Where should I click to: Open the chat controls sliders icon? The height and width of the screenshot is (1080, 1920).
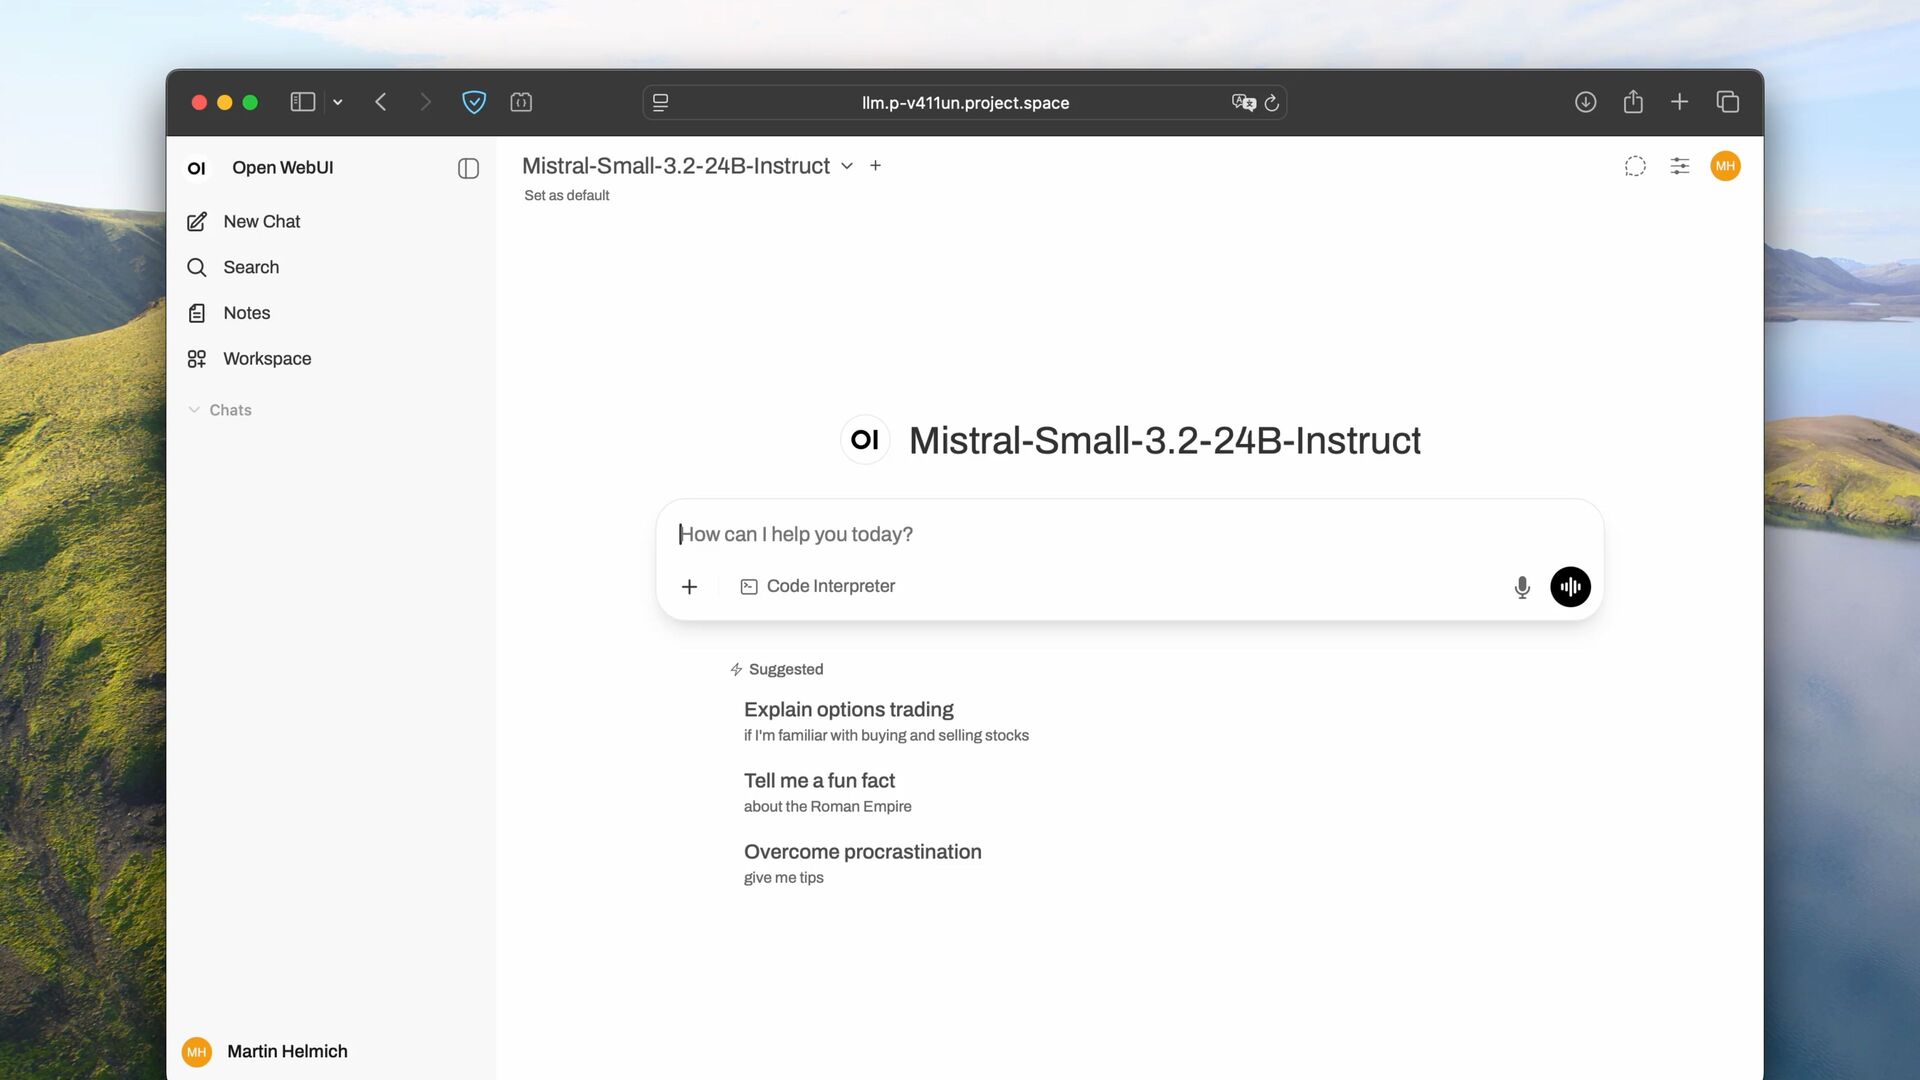click(1680, 166)
